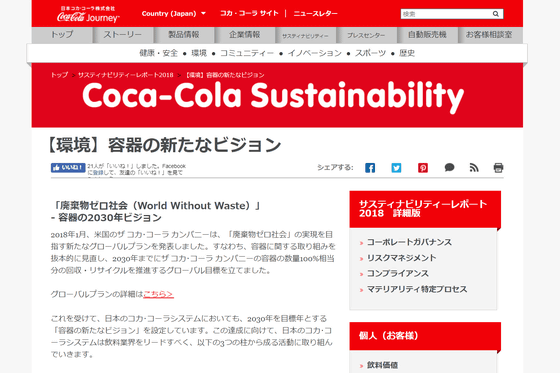This screenshot has height=373, width=560.
Task: Open the 飲料価値 sidebar link
Action: (x=382, y=365)
